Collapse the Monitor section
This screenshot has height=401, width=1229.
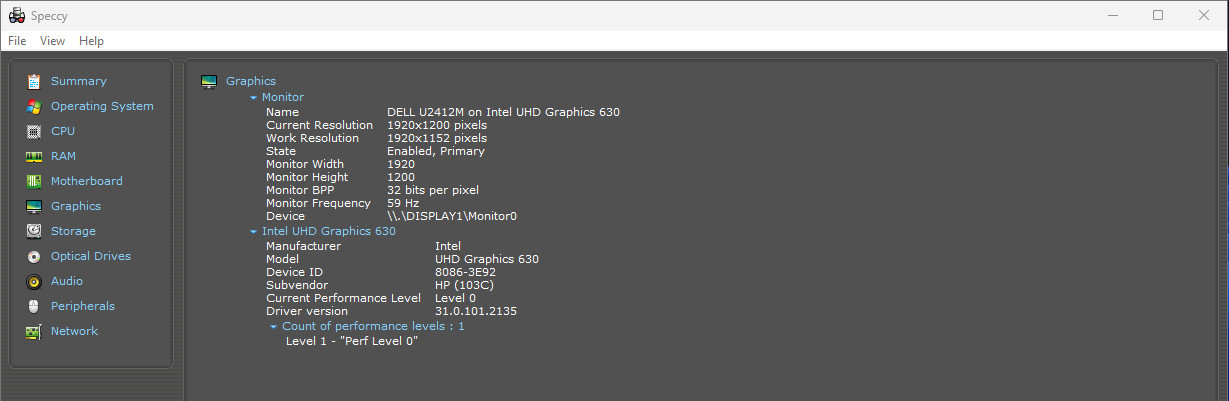pos(254,97)
